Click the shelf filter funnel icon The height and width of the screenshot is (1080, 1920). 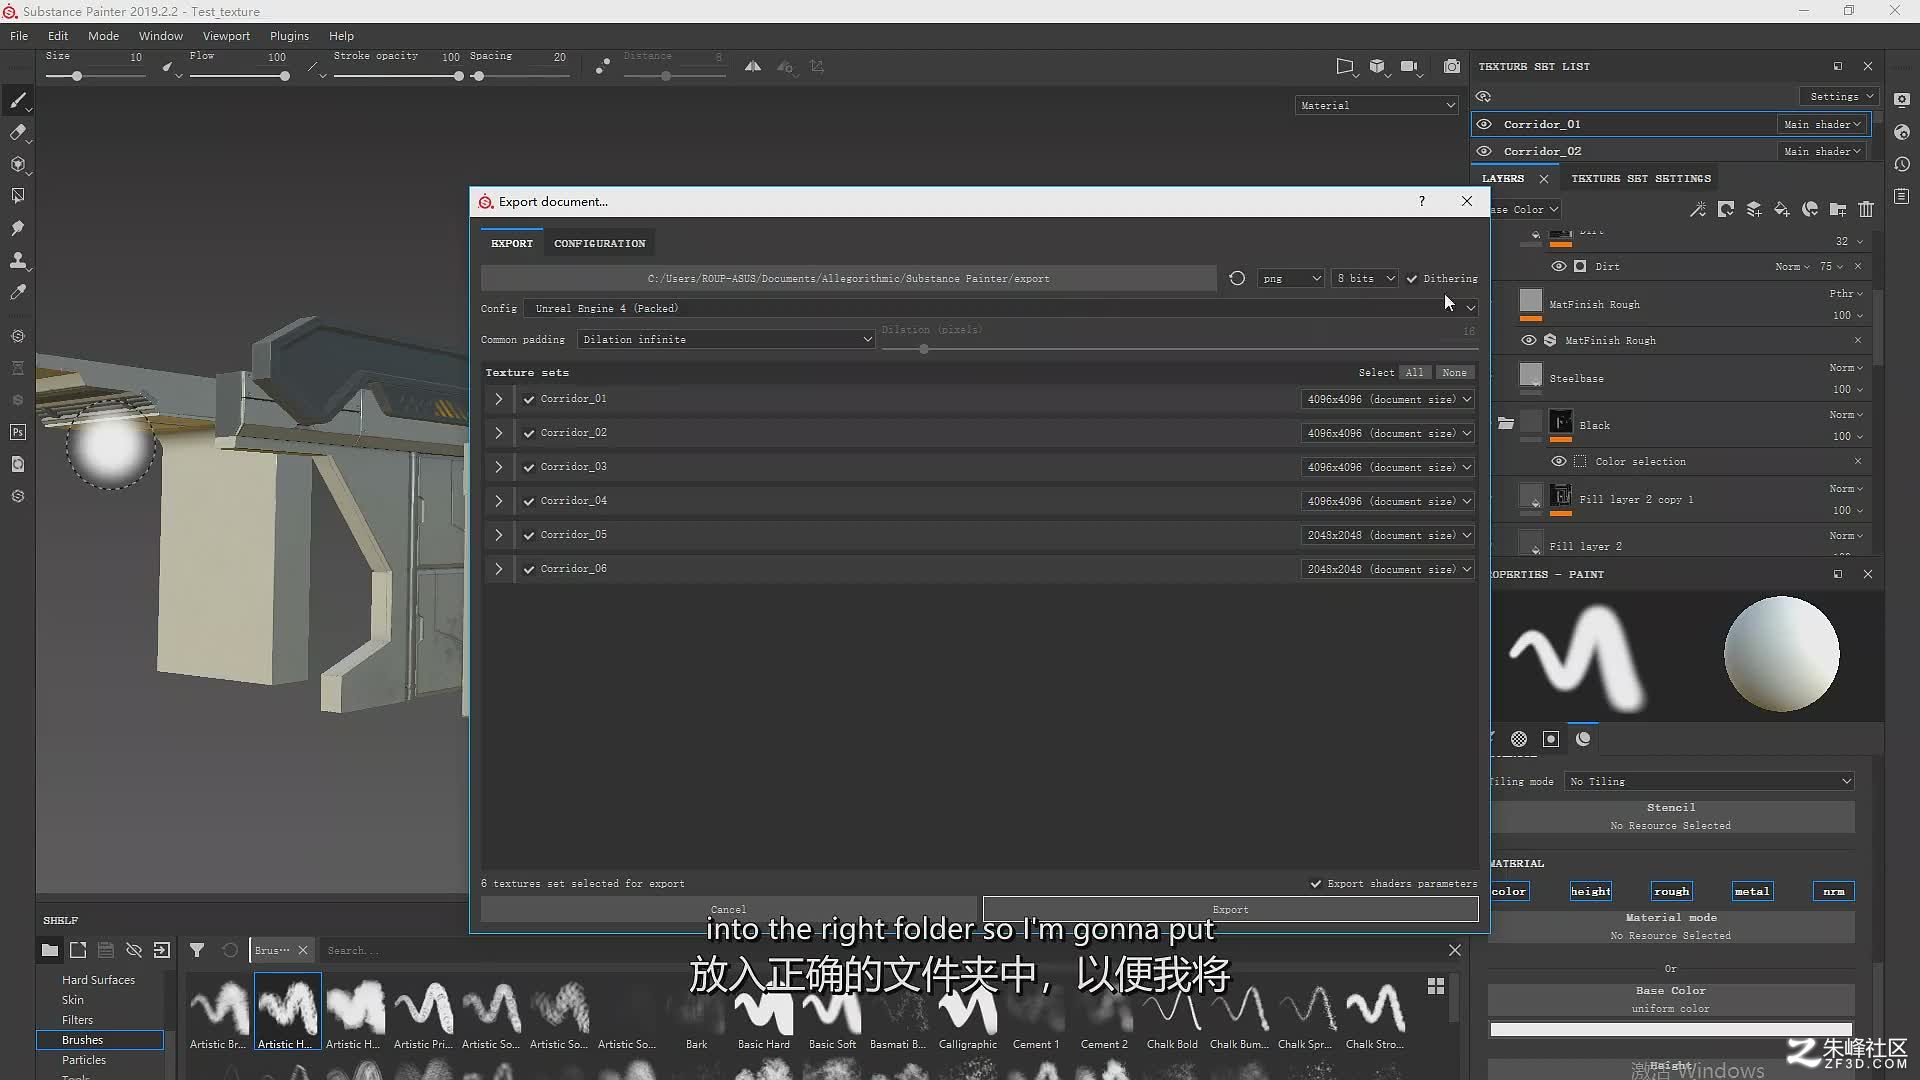pos(197,950)
